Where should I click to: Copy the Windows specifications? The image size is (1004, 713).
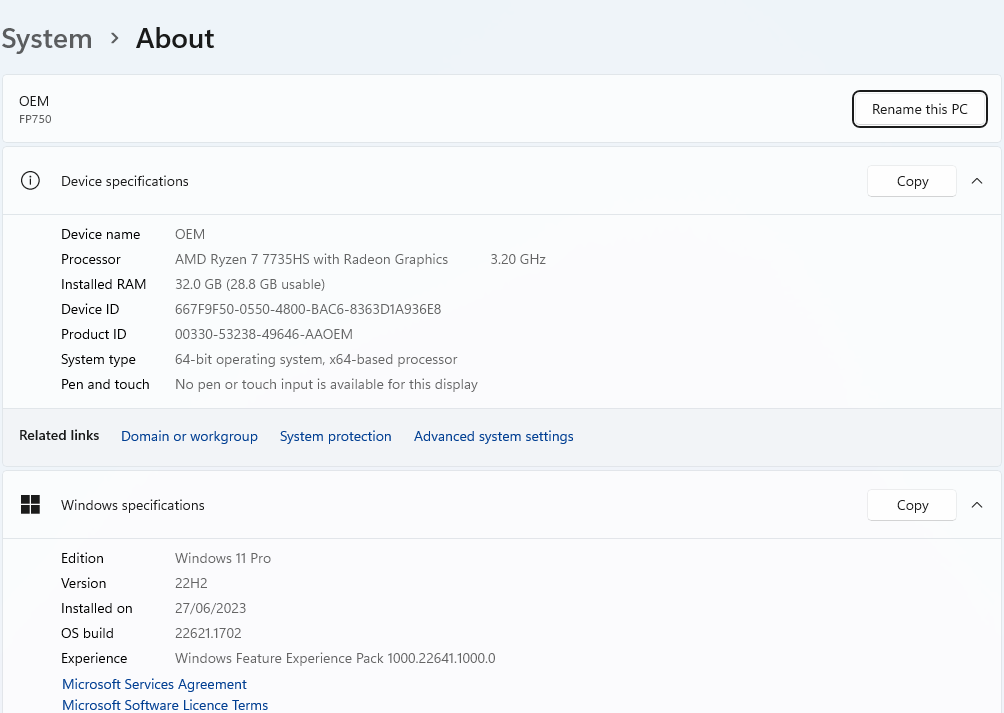[x=912, y=505]
